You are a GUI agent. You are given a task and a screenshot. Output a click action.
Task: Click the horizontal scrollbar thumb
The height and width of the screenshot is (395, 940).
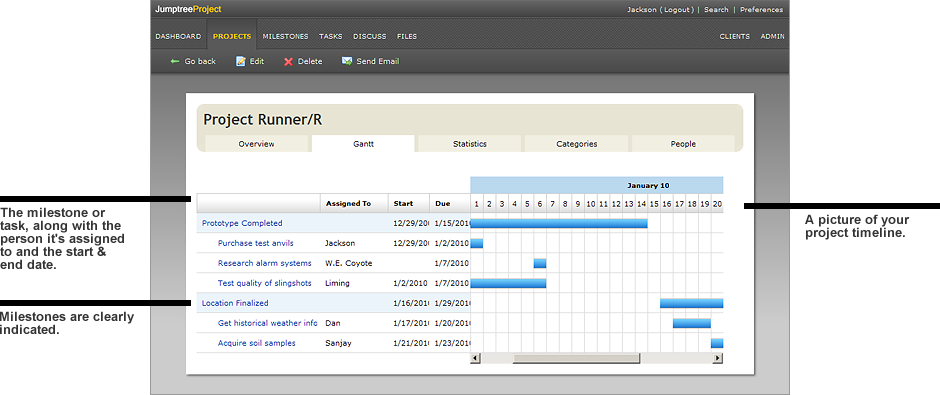576,358
